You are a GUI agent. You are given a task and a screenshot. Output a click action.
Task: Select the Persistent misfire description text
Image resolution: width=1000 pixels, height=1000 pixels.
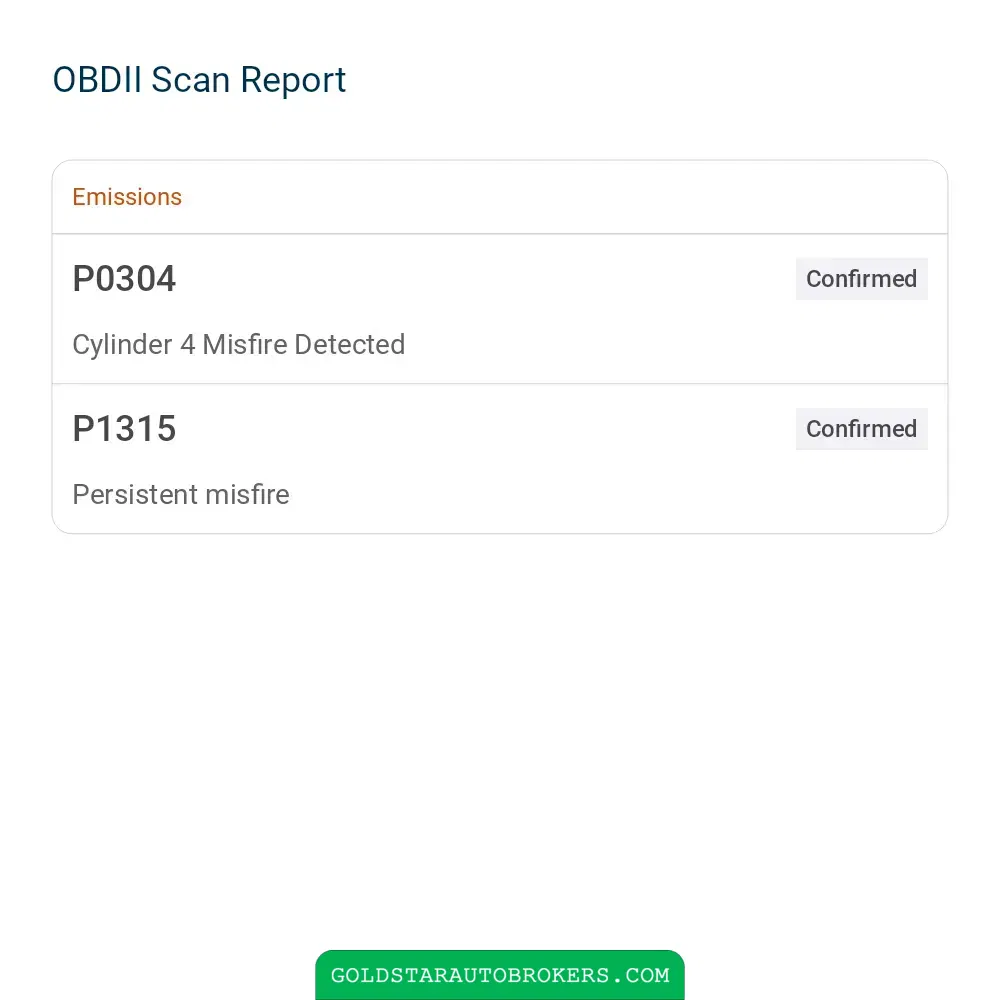coord(180,495)
